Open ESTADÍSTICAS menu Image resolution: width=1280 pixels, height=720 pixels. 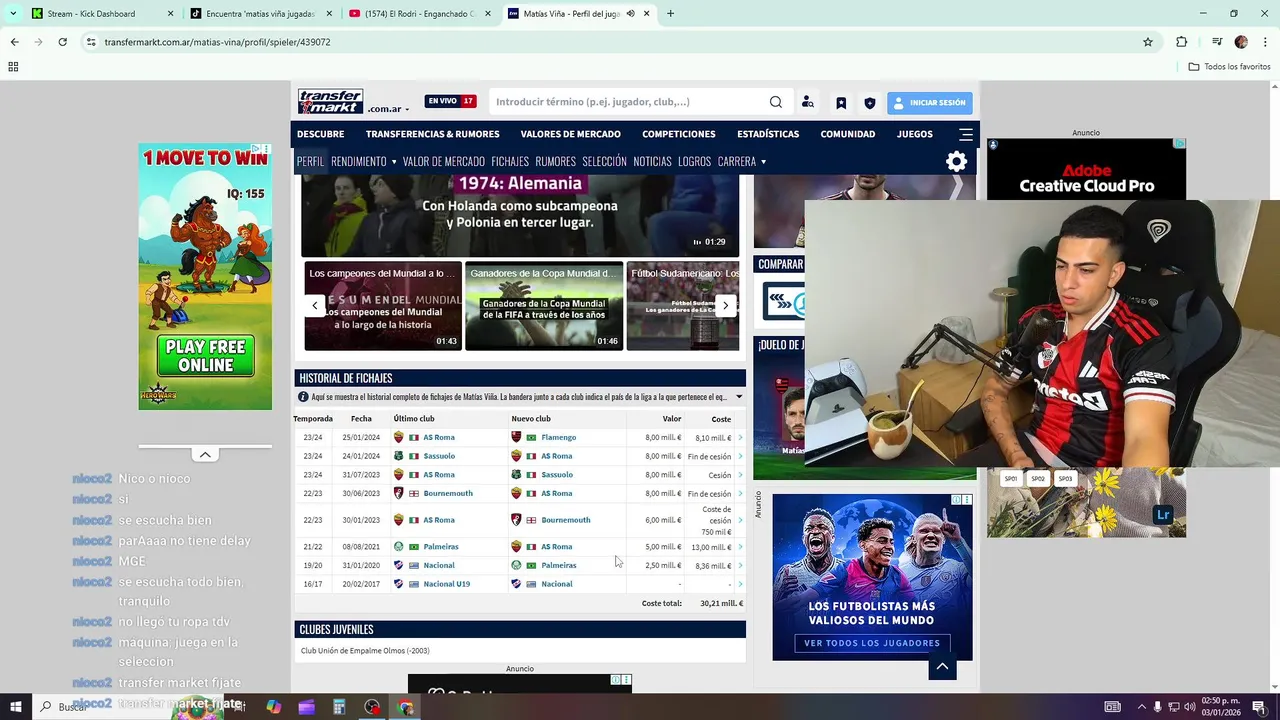768,134
